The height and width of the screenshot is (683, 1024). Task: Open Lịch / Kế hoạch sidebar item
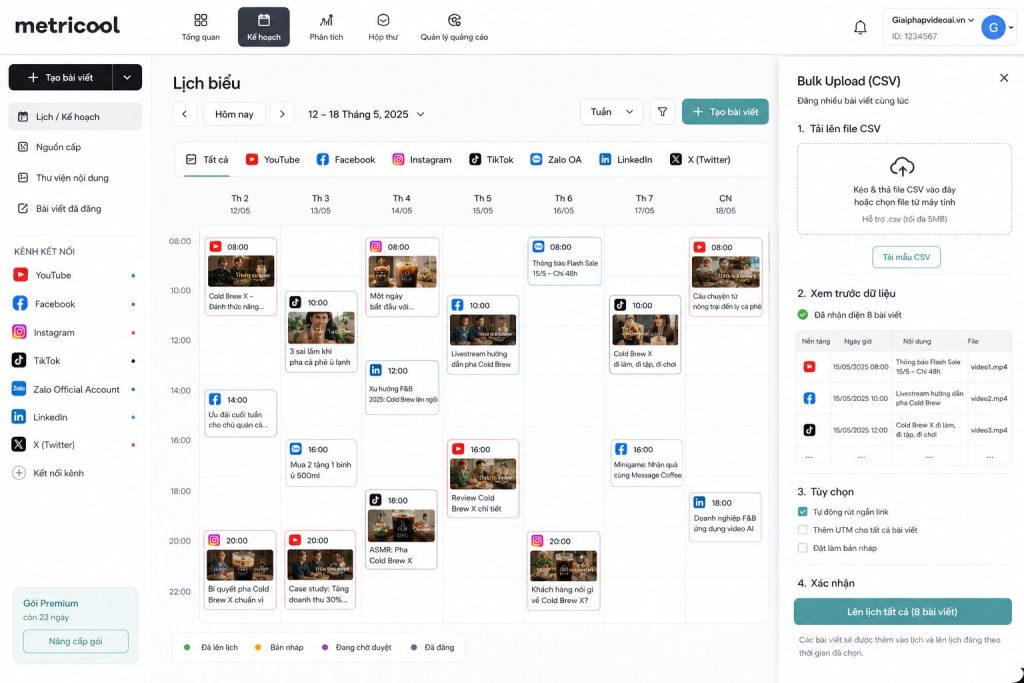[x=75, y=116]
